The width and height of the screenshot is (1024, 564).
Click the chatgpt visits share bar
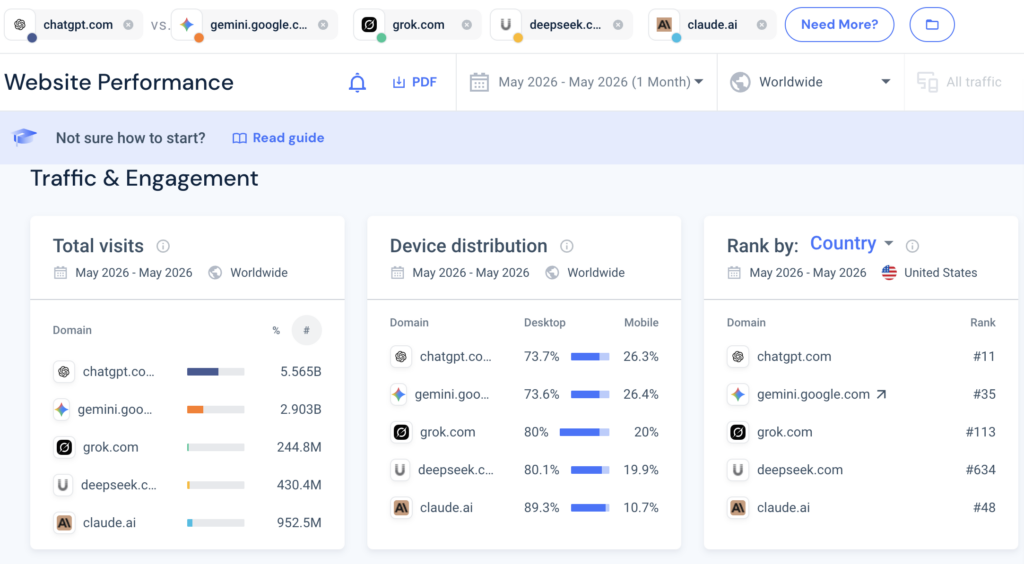[216, 371]
